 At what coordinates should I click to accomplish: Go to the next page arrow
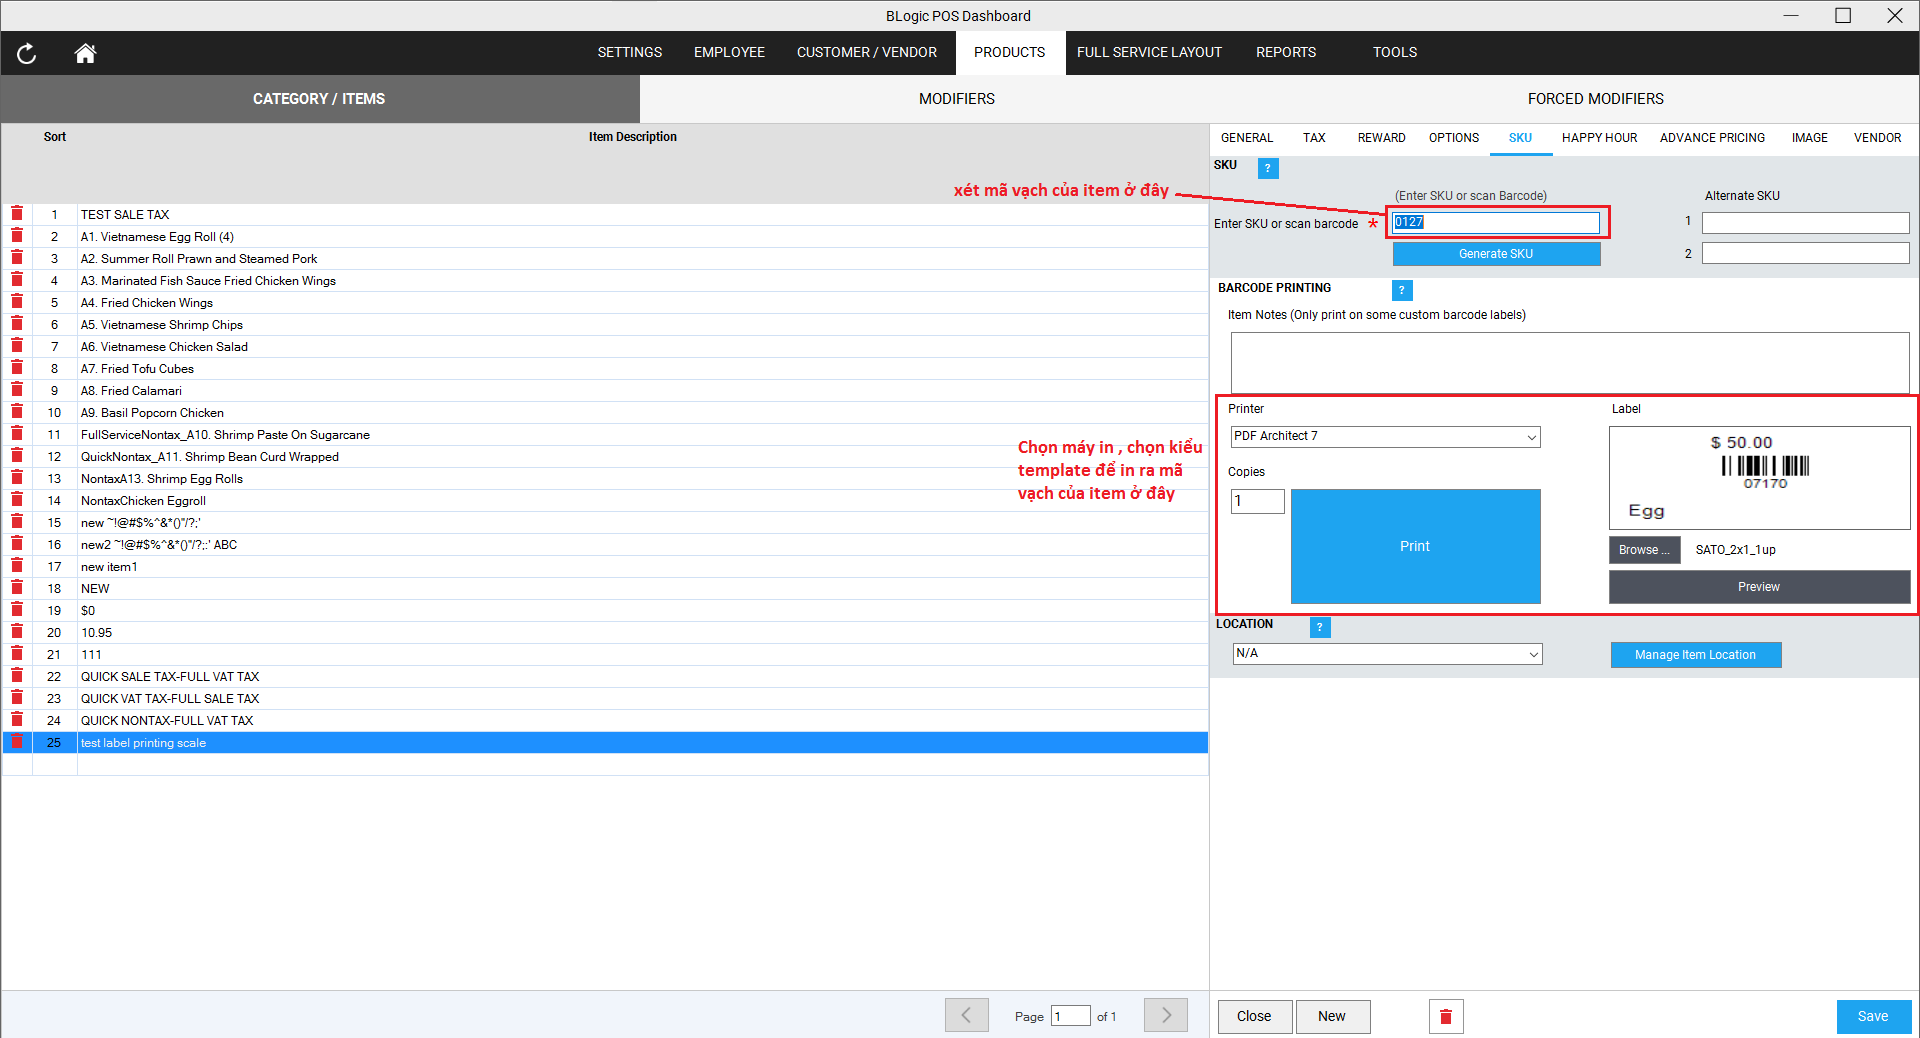[x=1165, y=1015]
